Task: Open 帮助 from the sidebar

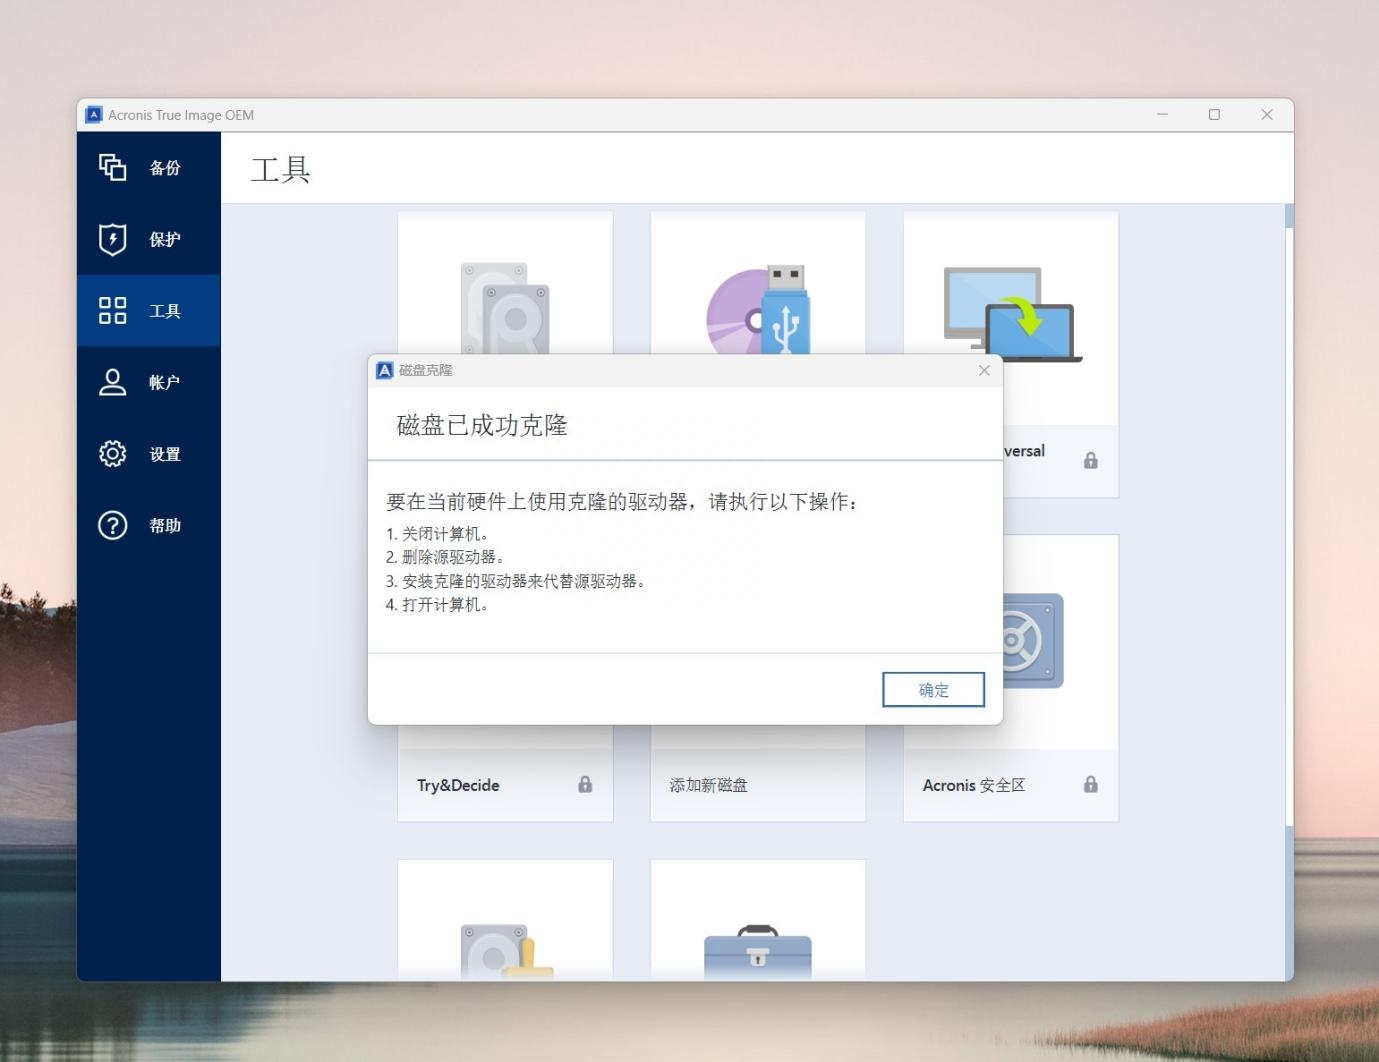Action: tap(149, 525)
